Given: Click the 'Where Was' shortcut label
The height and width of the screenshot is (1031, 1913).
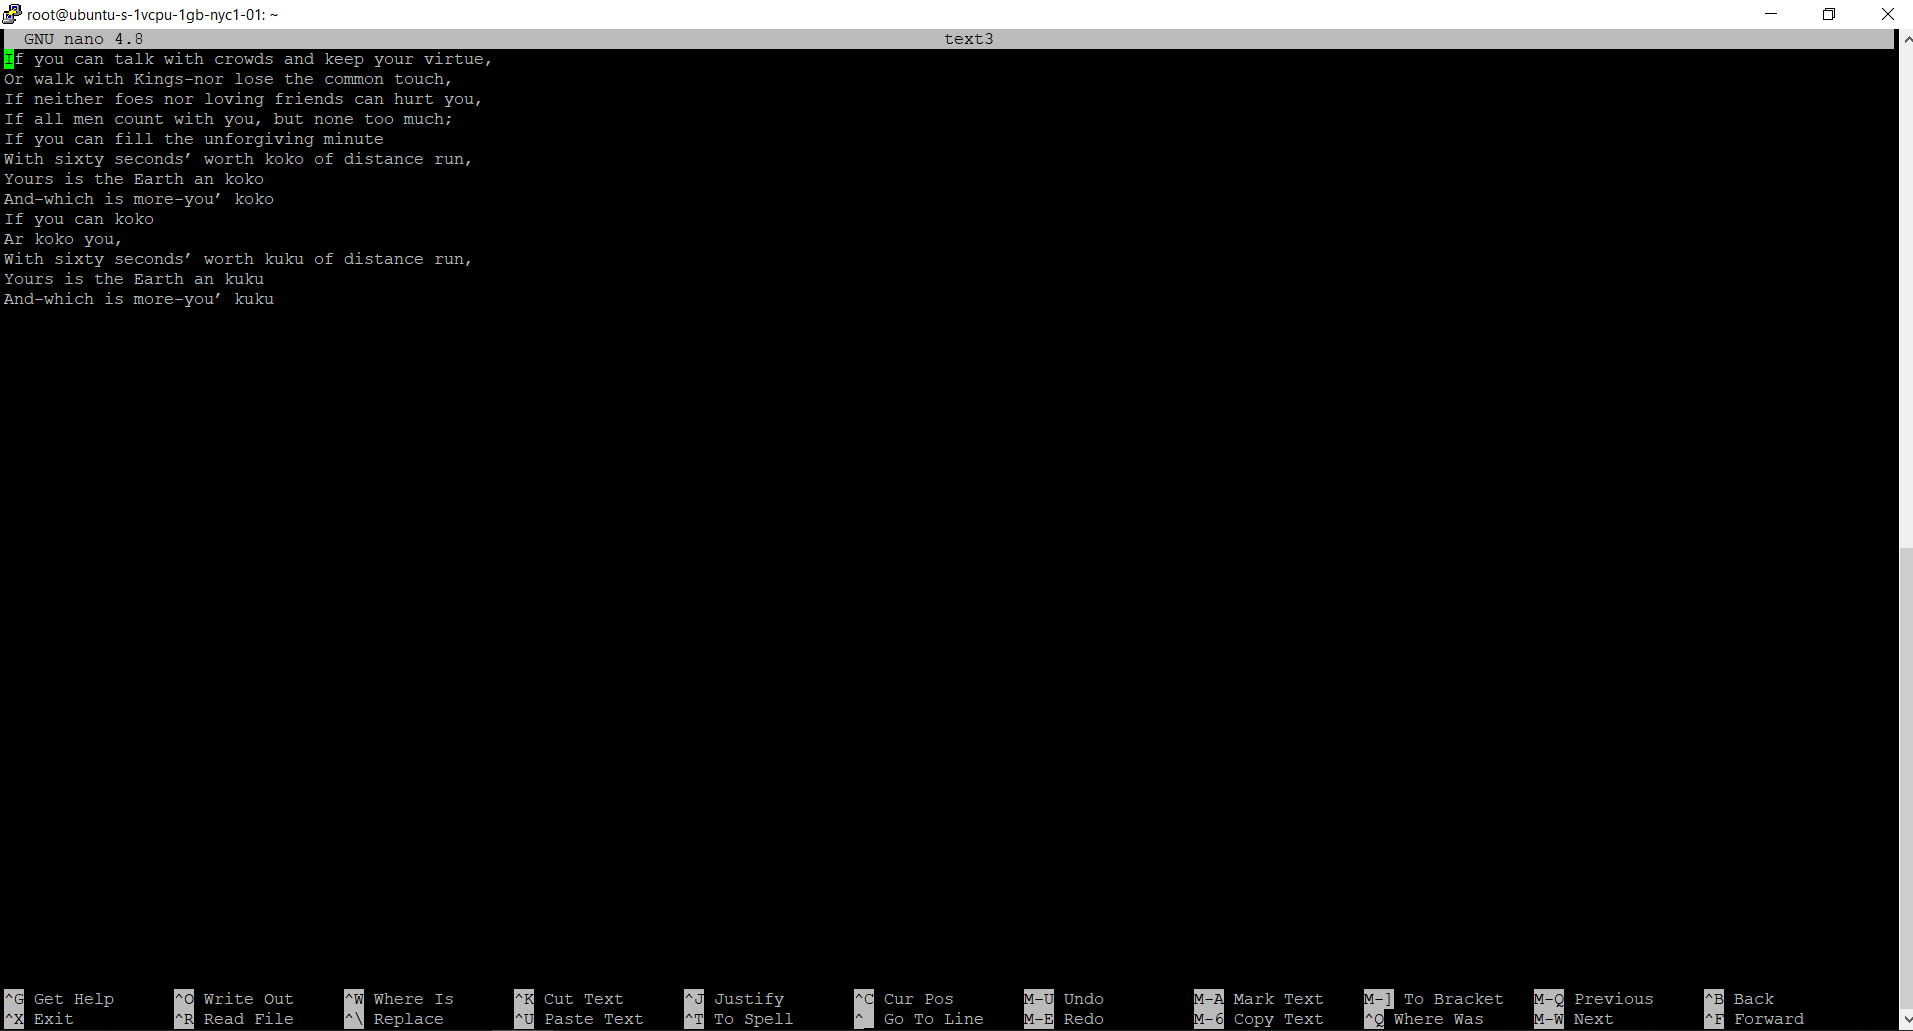Looking at the screenshot, I should click(x=1439, y=1019).
